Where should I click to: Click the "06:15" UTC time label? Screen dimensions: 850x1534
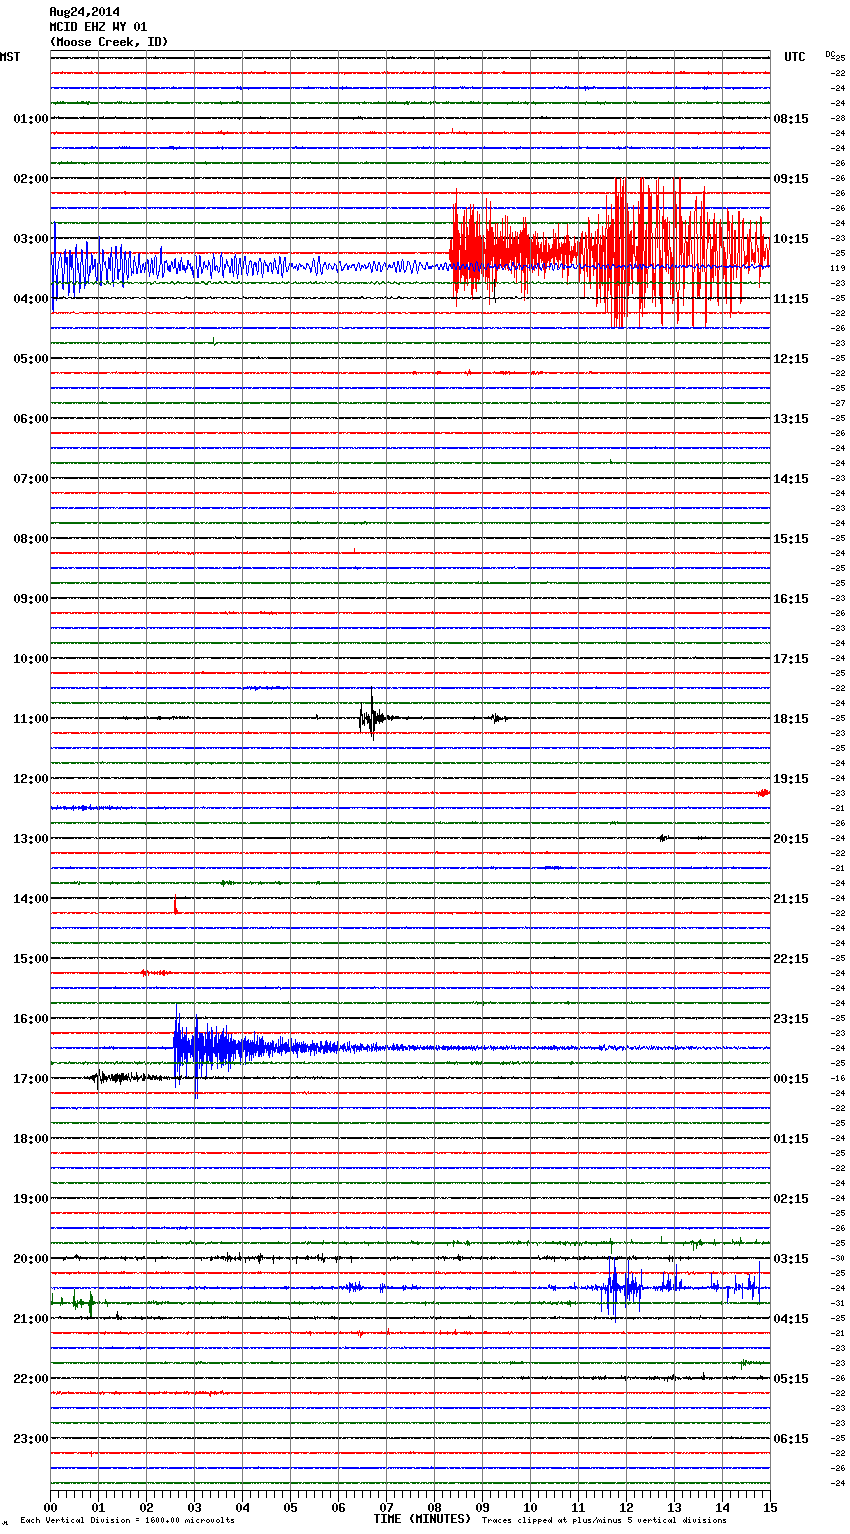coord(791,1438)
